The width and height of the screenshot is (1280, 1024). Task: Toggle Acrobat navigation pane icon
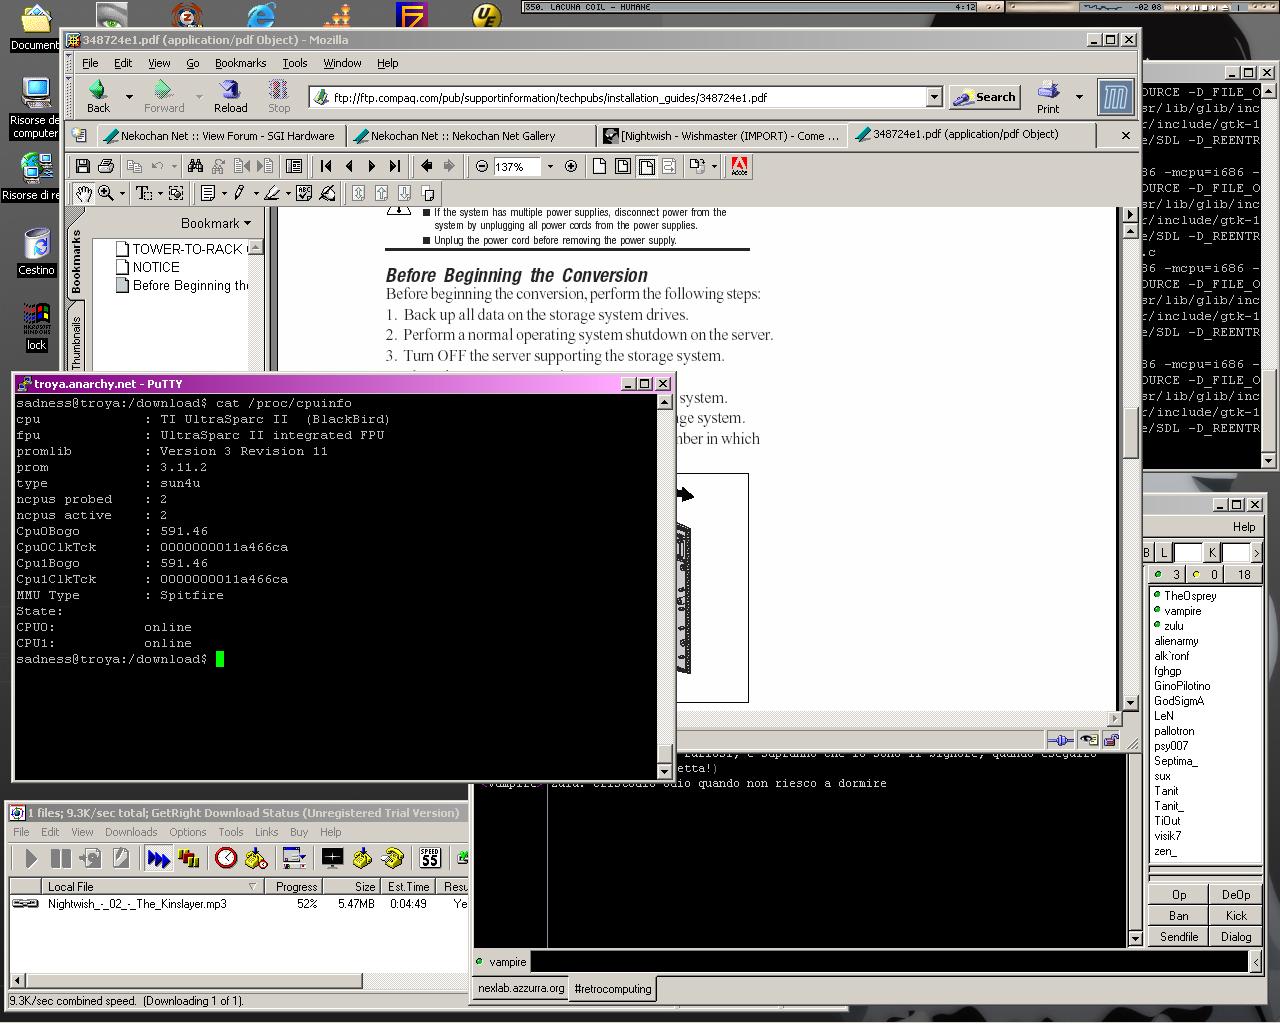[x=294, y=166]
